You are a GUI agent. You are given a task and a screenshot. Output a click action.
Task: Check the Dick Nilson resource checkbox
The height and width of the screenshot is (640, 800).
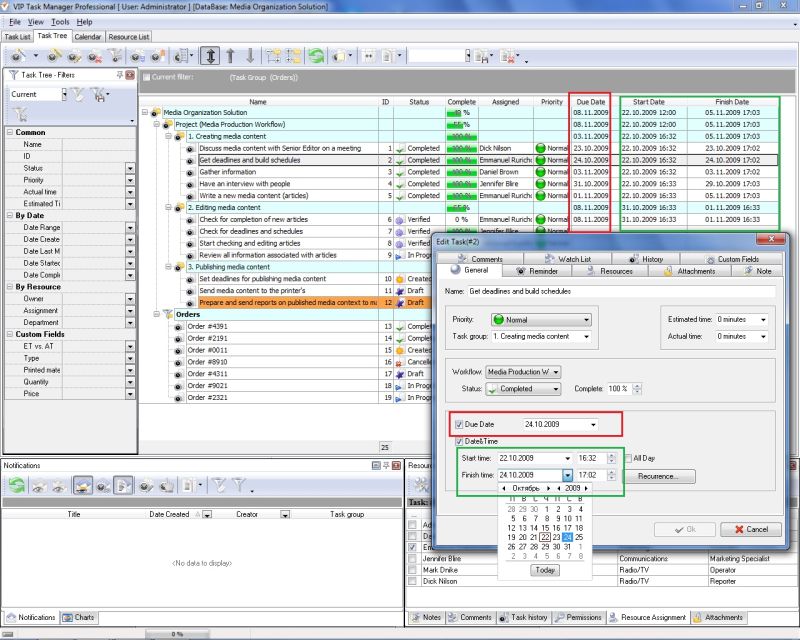[x=412, y=581]
